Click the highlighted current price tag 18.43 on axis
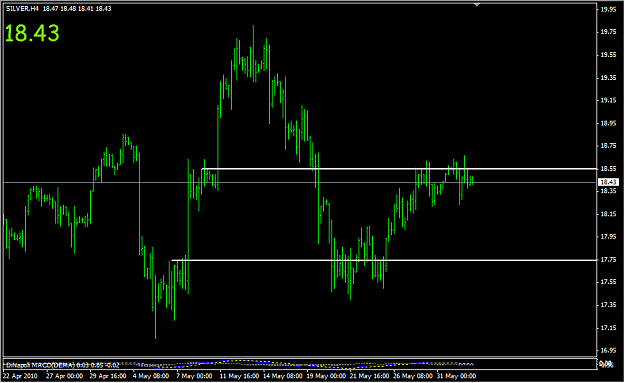 (608, 182)
